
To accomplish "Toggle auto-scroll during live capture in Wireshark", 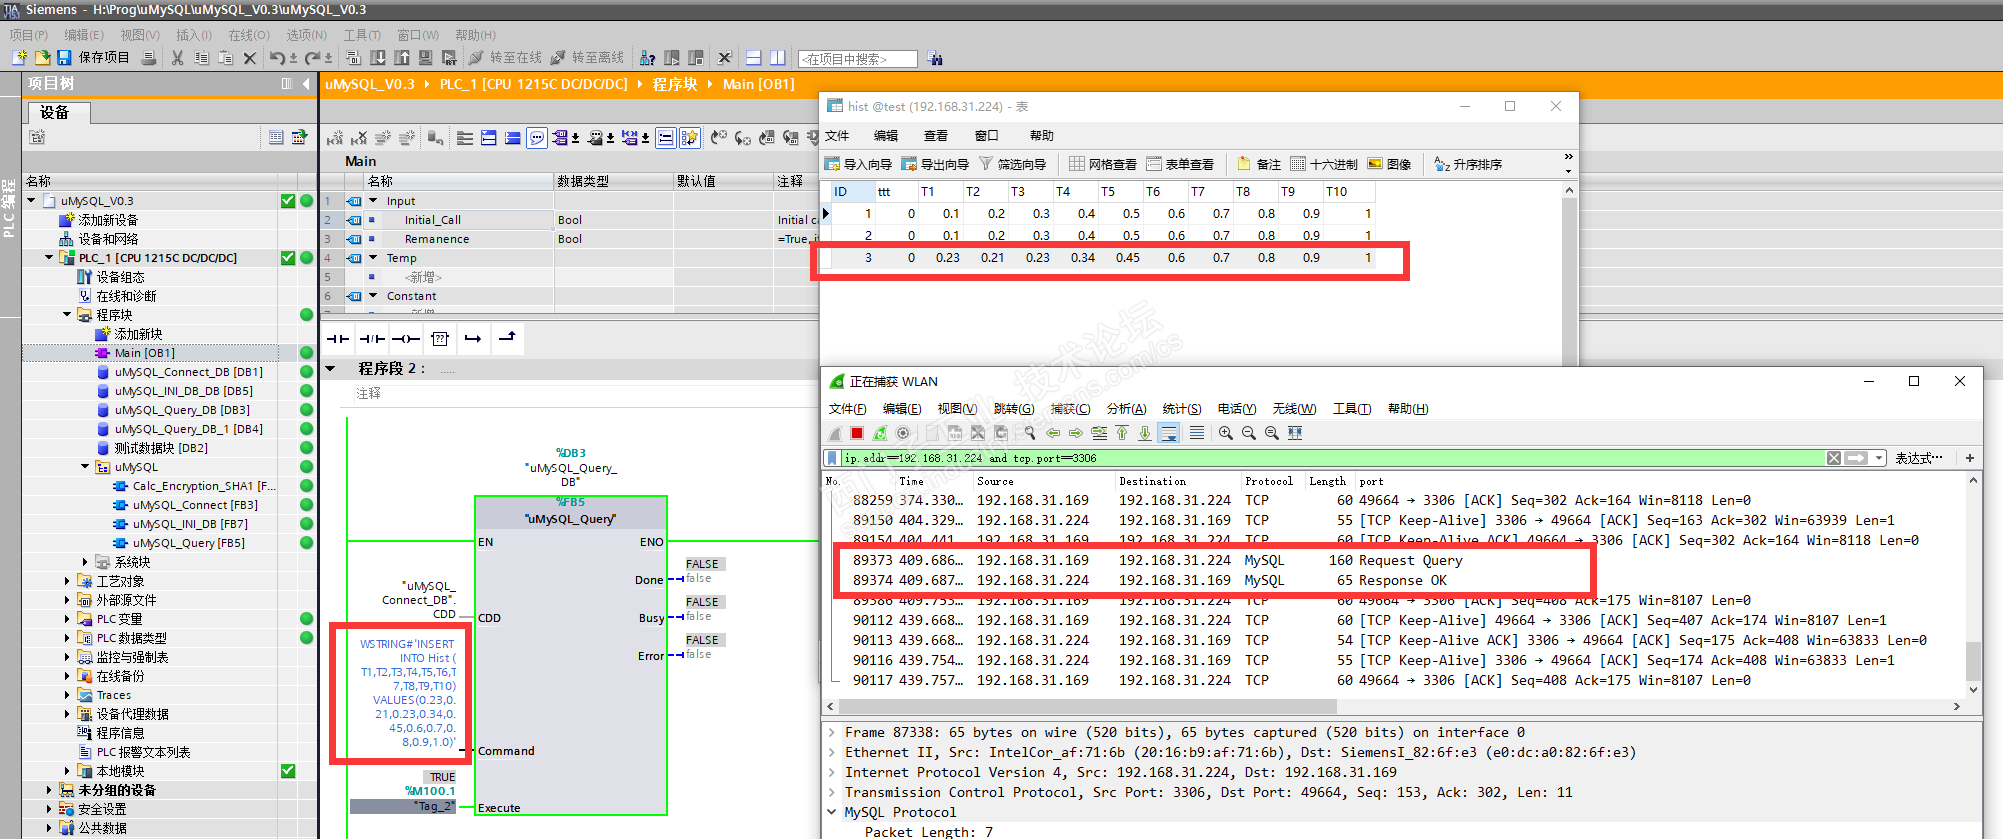I will coord(1169,433).
